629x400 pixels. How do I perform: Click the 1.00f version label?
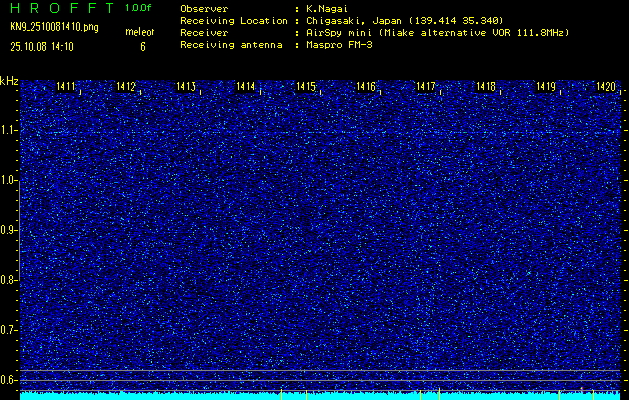click(139, 8)
